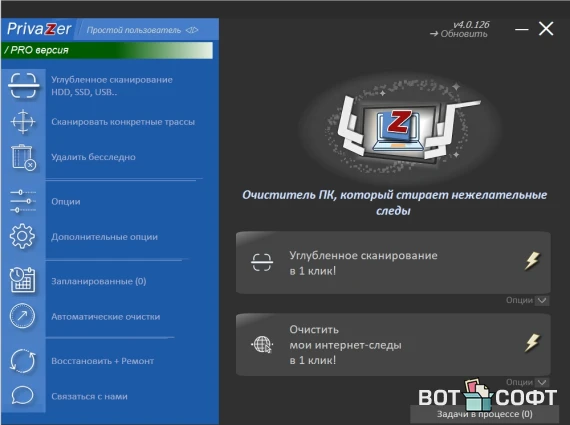The width and height of the screenshot is (570, 425).
Task: Click the crosshair scan specific traces icon
Action: pos(23,121)
